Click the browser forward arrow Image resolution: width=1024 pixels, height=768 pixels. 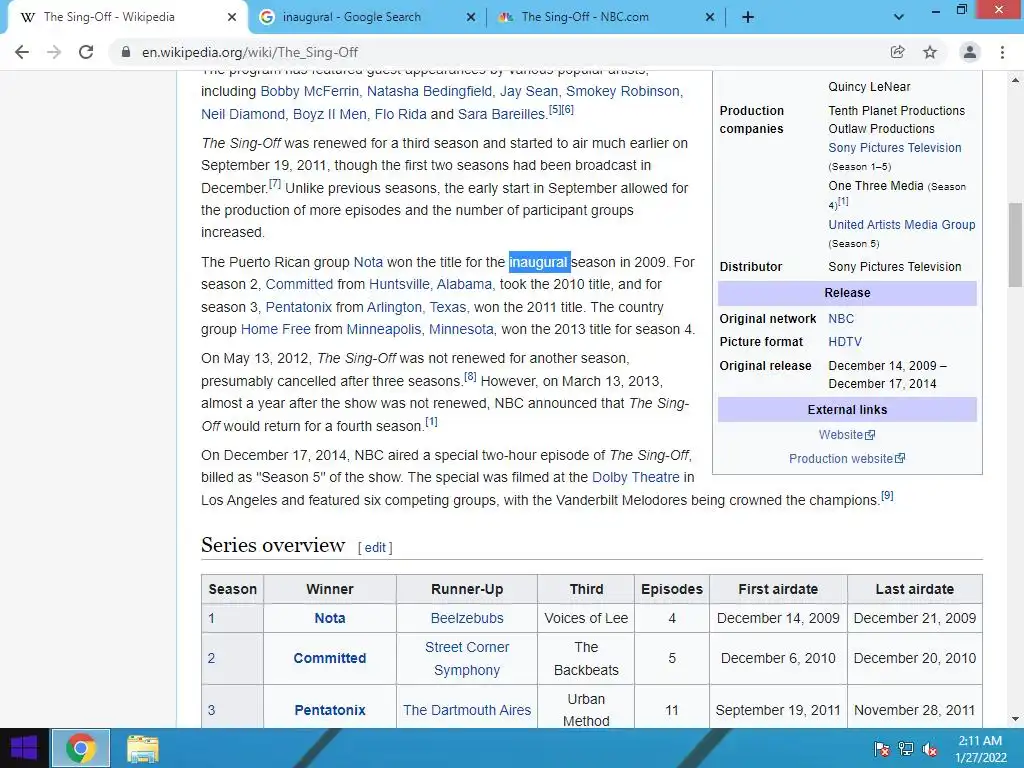pos(54,52)
